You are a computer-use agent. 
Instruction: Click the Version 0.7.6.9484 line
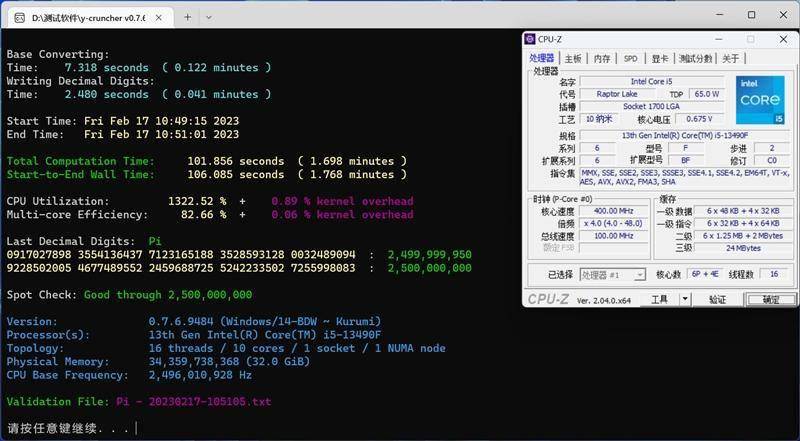[x=194, y=322]
